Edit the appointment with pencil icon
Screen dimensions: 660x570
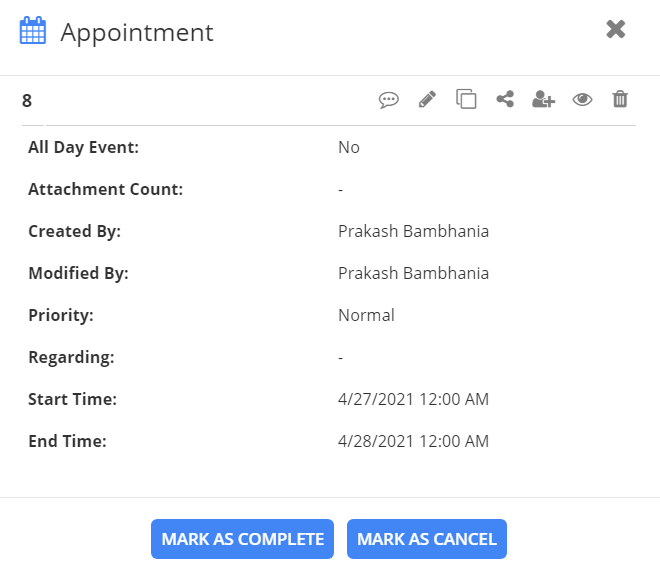tap(427, 99)
